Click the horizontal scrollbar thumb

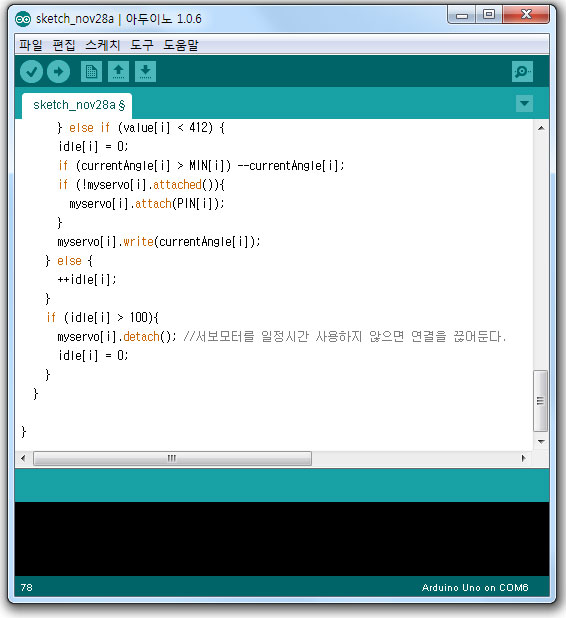pyautogui.click(x=172, y=458)
